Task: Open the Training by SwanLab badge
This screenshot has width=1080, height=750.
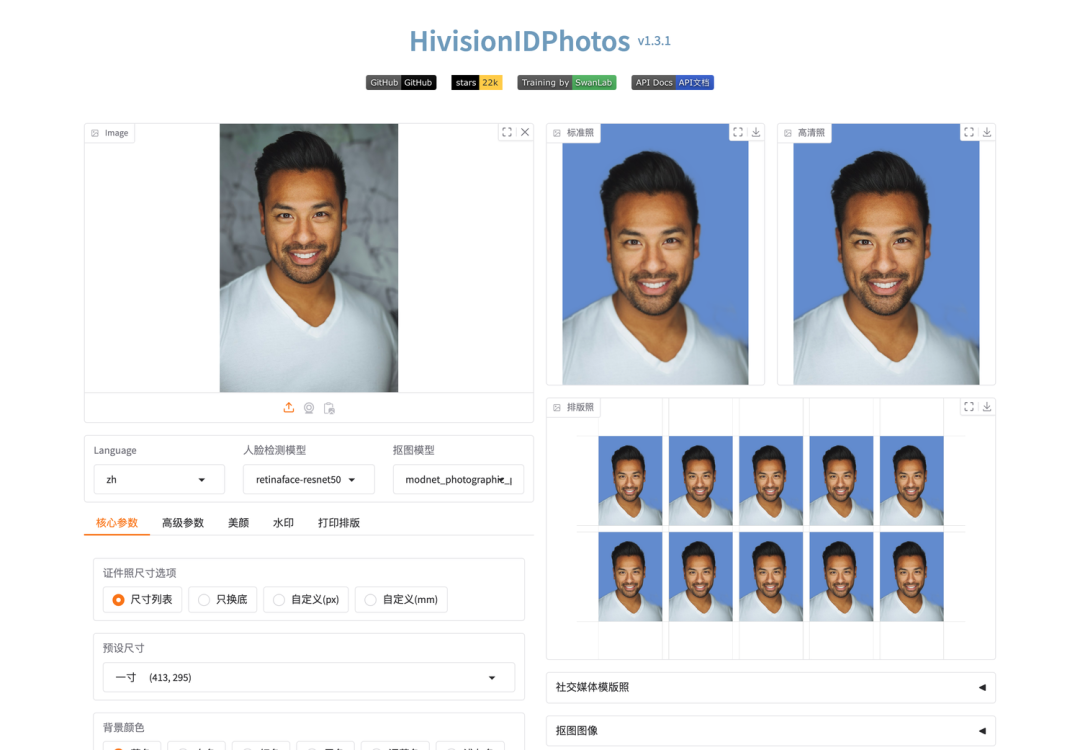Action: tap(566, 83)
